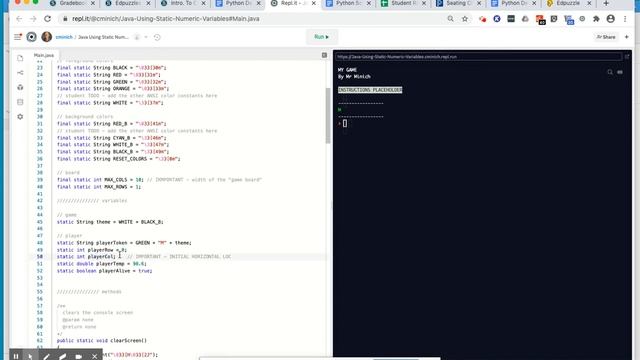Click line static boolean playerAlive
The image size is (640, 360).
click(104, 271)
